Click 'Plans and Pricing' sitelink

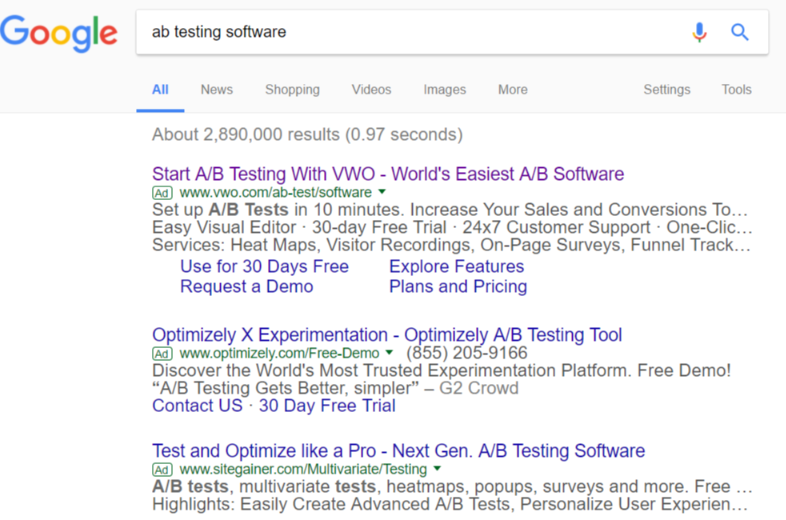coord(458,286)
